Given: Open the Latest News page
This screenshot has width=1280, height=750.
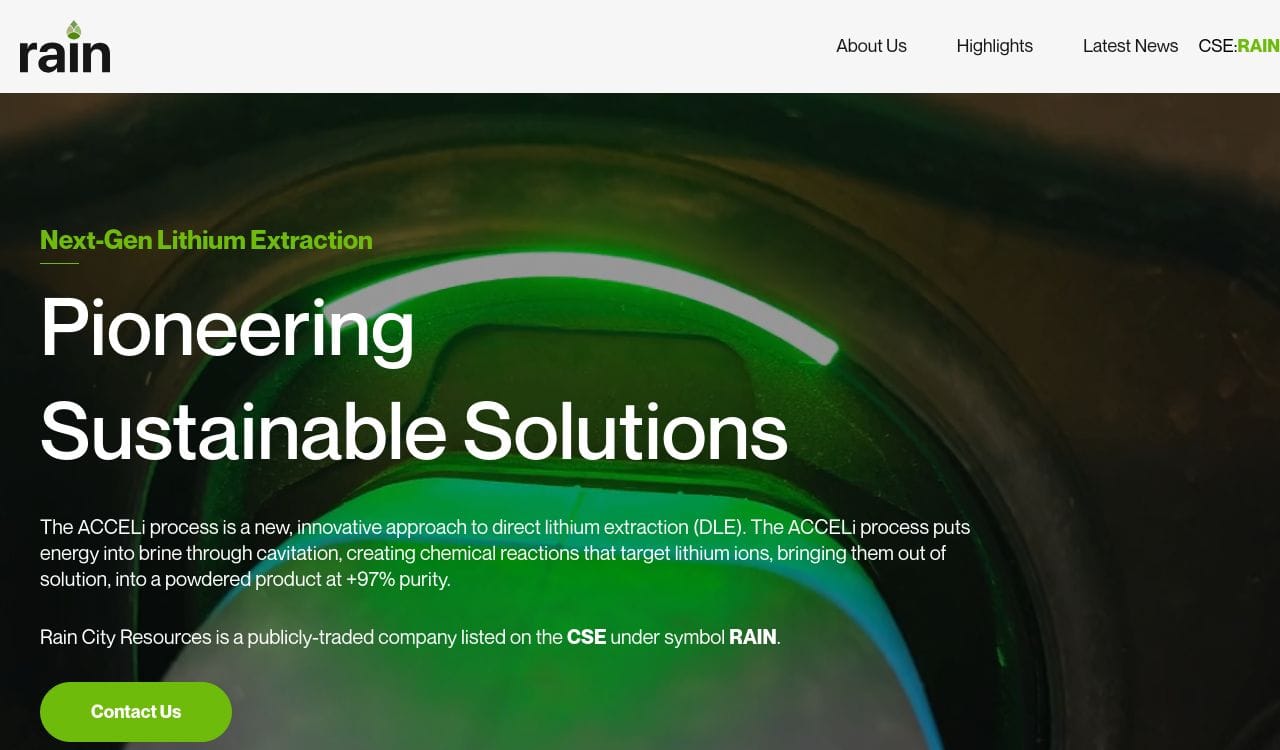Looking at the screenshot, I should pyautogui.click(x=1130, y=46).
